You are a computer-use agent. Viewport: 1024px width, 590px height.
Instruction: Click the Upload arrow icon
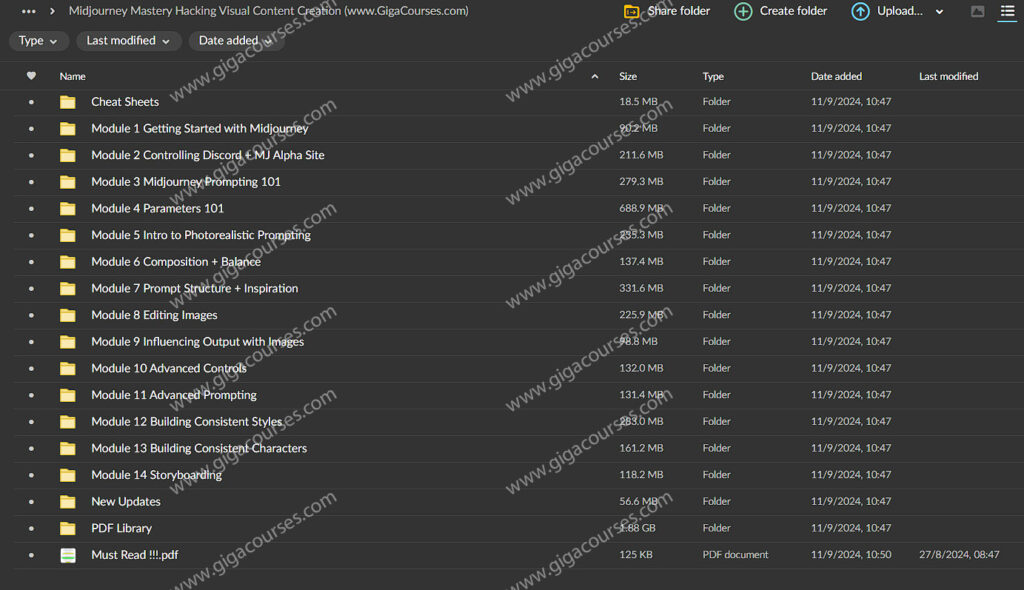click(x=860, y=11)
